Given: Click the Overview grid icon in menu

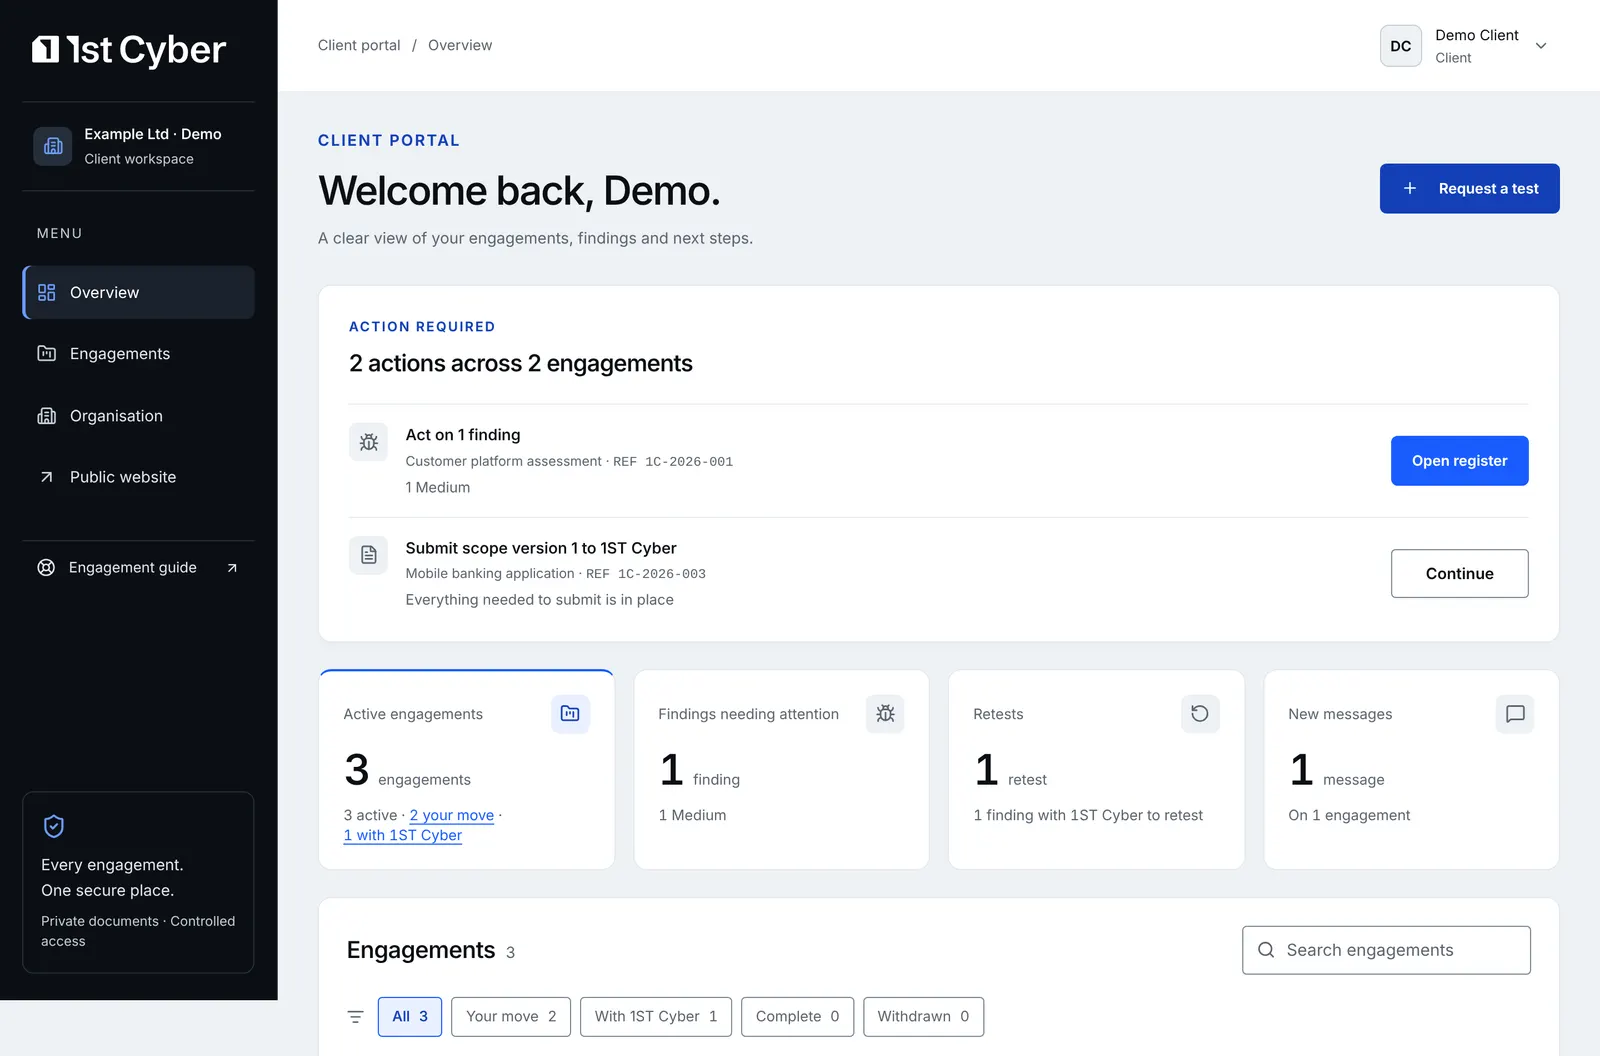Looking at the screenshot, I should coord(46,292).
